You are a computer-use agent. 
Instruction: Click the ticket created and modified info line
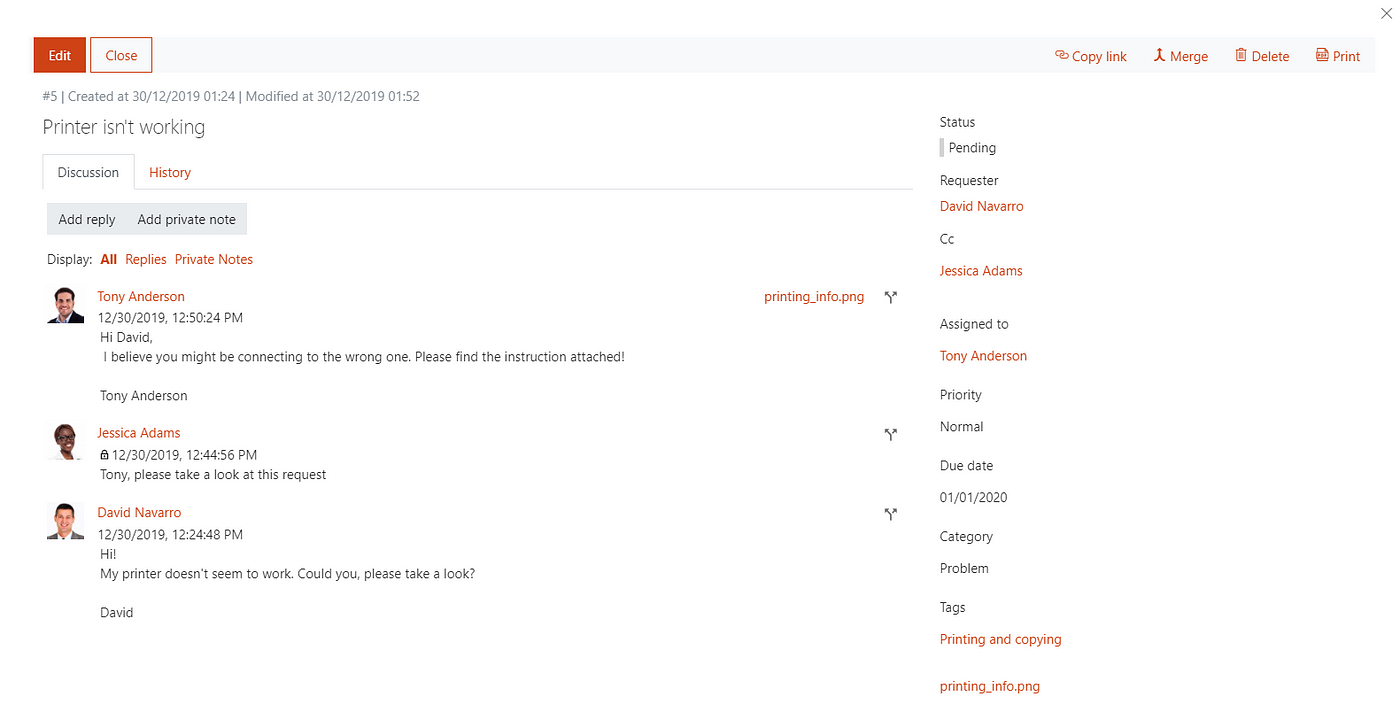pyautogui.click(x=231, y=97)
